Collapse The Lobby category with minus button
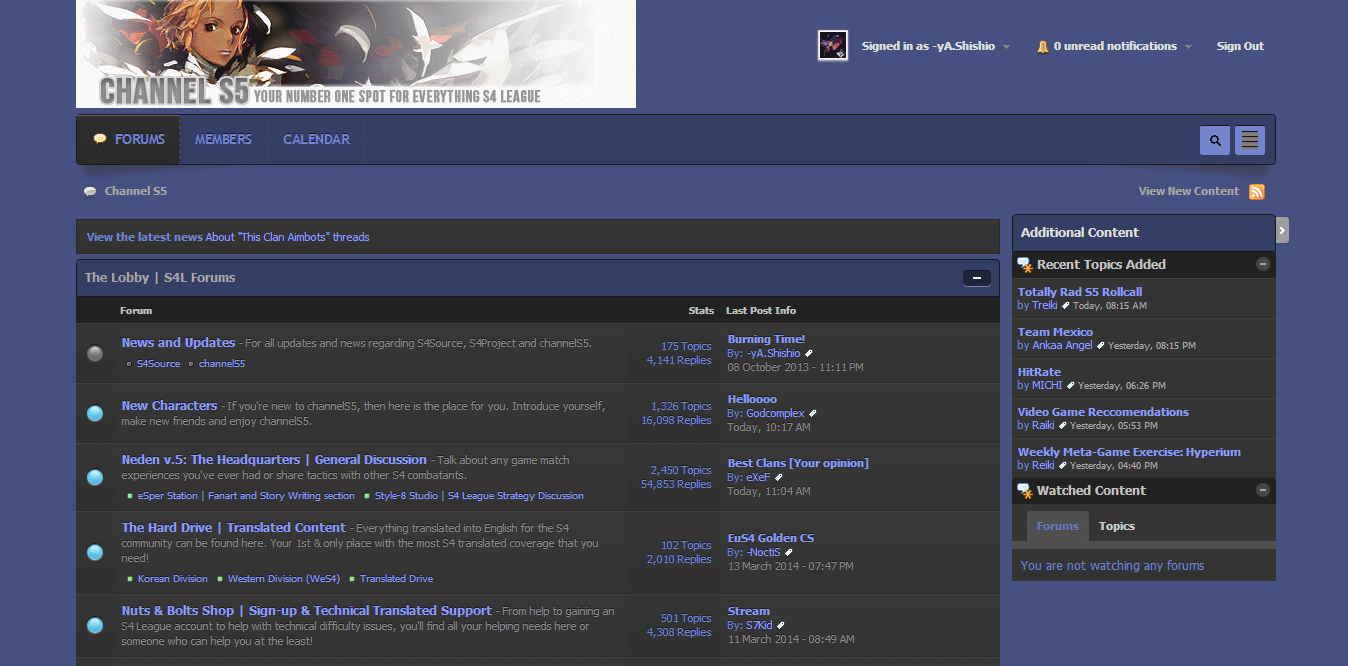Image resolution: width=1348 pixels, height=666 pixels. 977,278
